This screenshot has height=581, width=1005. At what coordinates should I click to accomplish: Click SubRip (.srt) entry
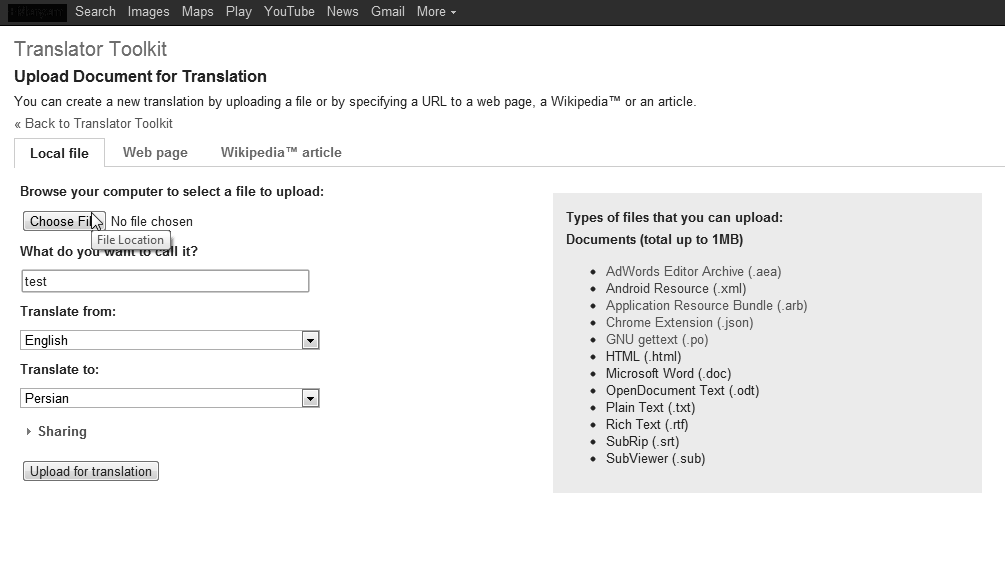pyautogui.click(x=642, y=441)
